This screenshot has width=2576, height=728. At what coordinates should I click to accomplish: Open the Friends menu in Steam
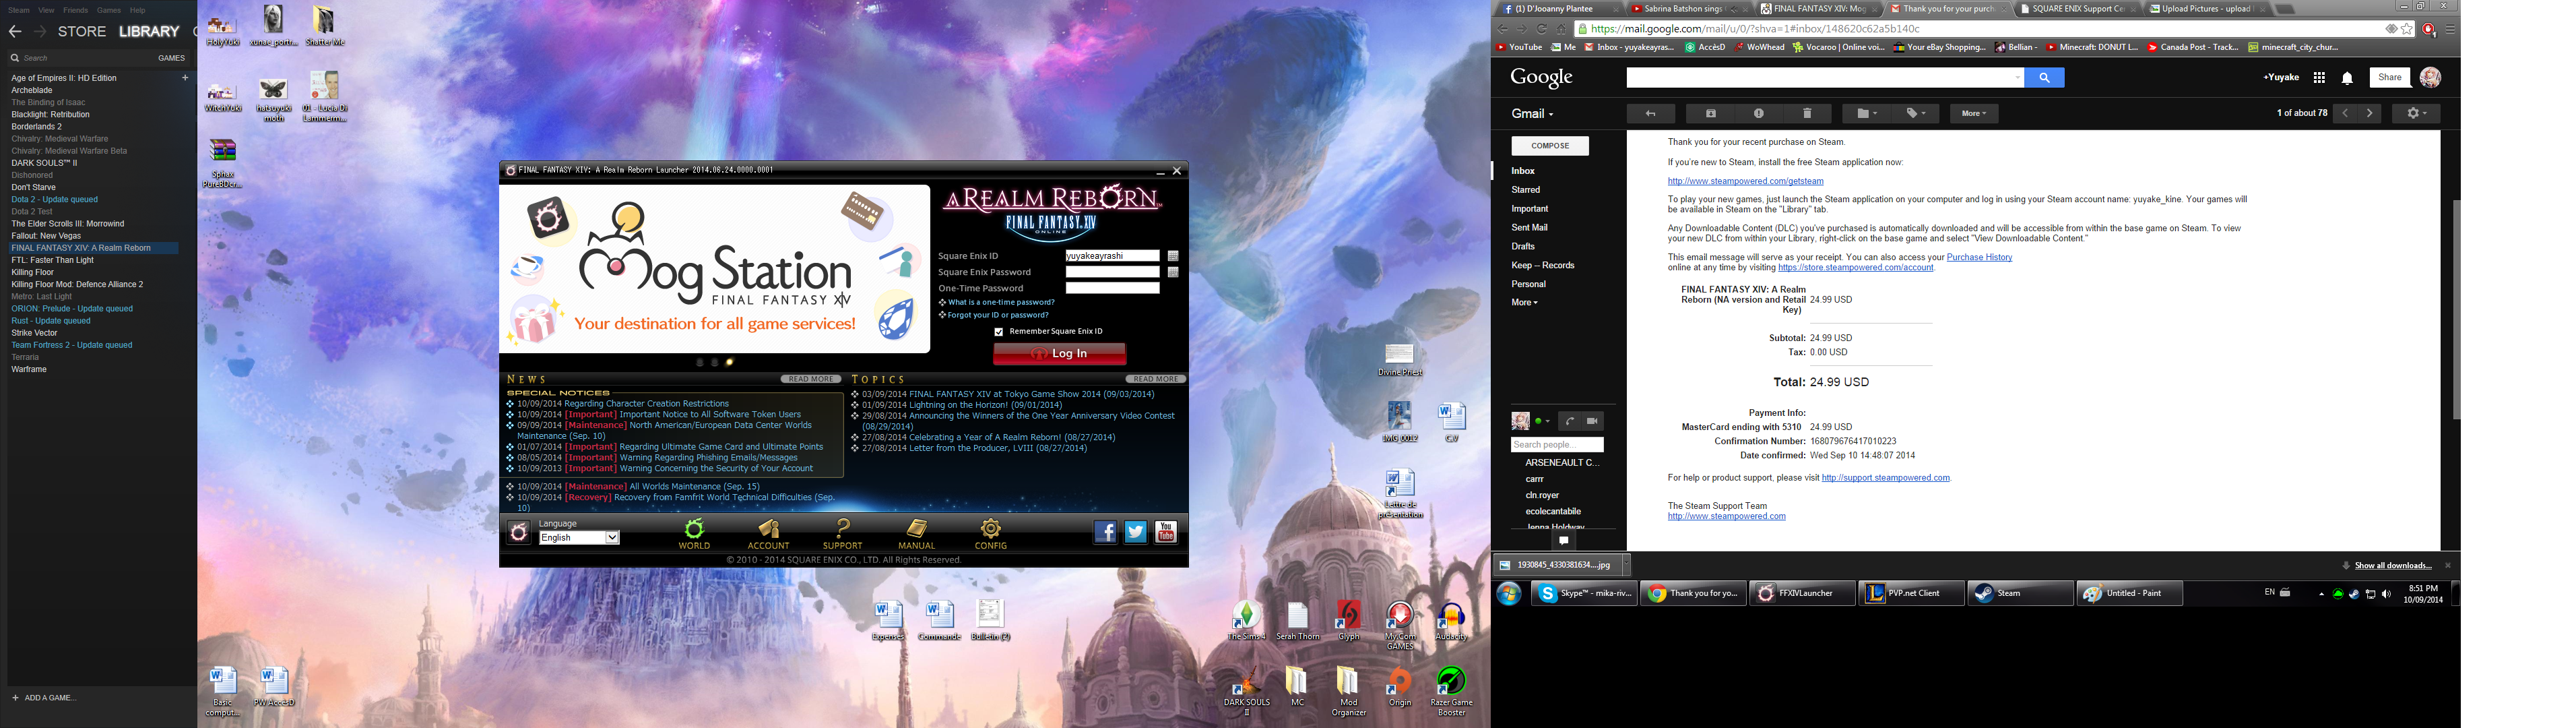[x=75, y=10]
